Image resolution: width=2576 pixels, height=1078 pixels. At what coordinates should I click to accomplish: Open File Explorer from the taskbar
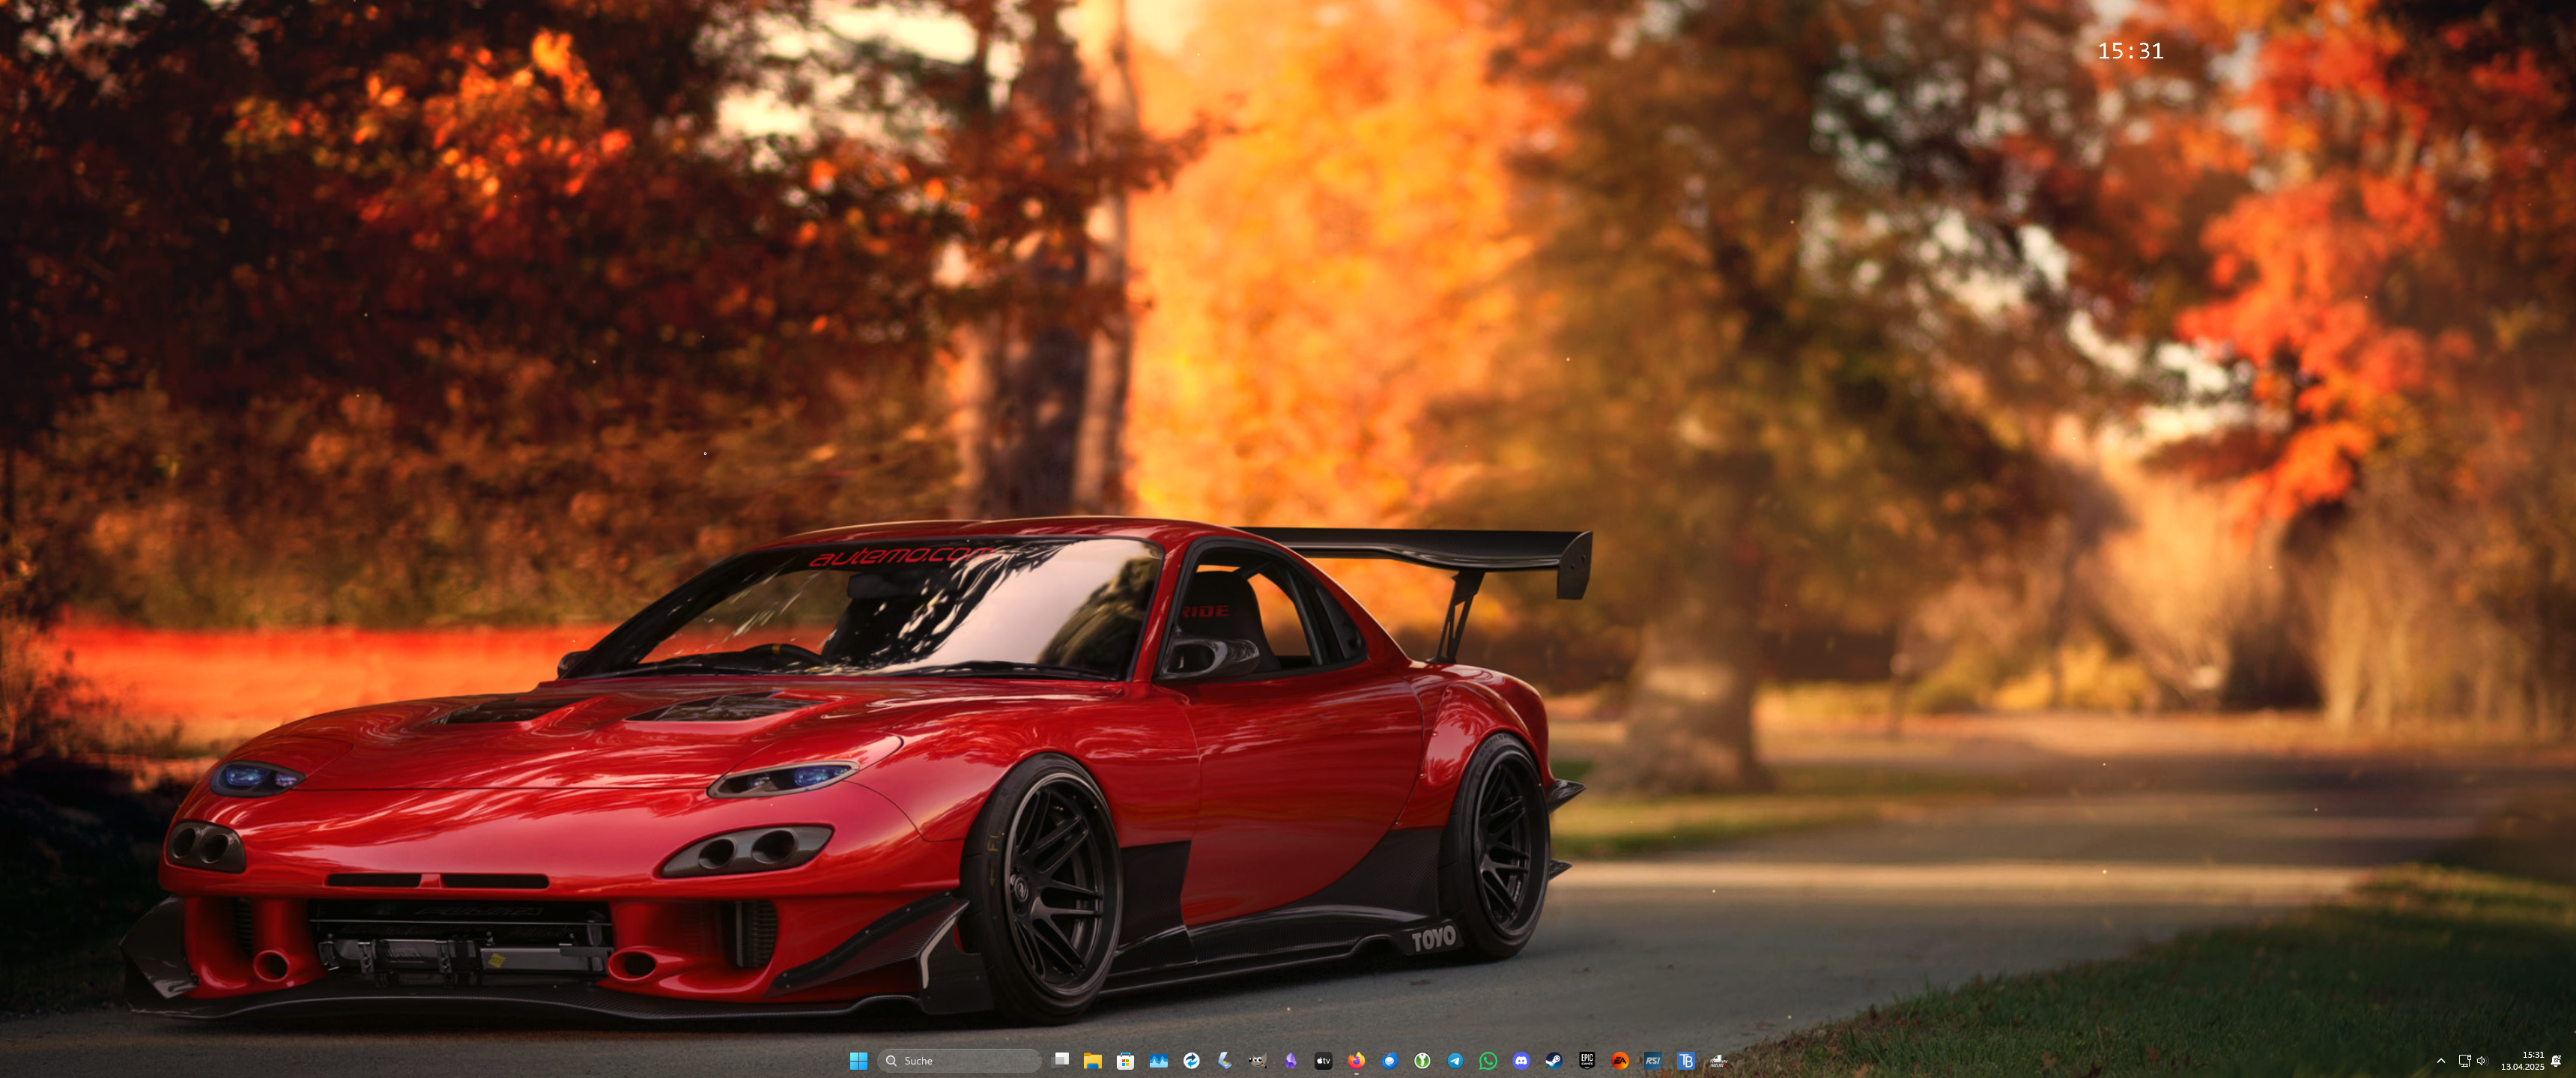1094,1062
